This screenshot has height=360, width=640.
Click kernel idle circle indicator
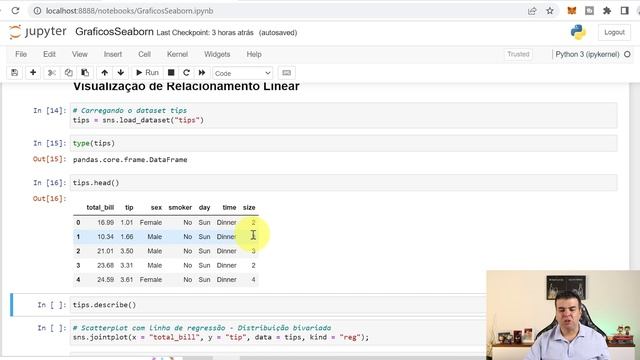pyautogui.click(x=627, y=54)
